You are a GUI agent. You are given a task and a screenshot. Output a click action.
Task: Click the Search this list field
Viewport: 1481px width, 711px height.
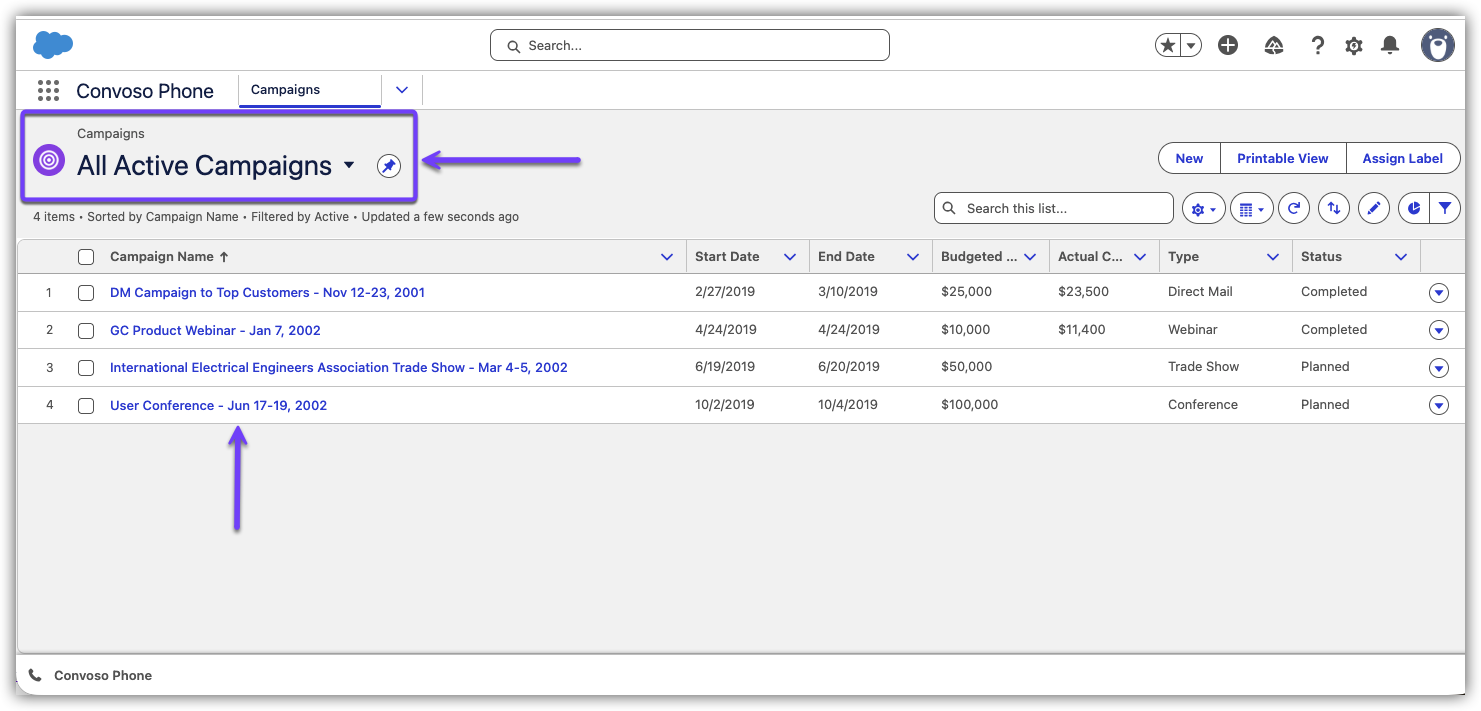coord(1060,208)
